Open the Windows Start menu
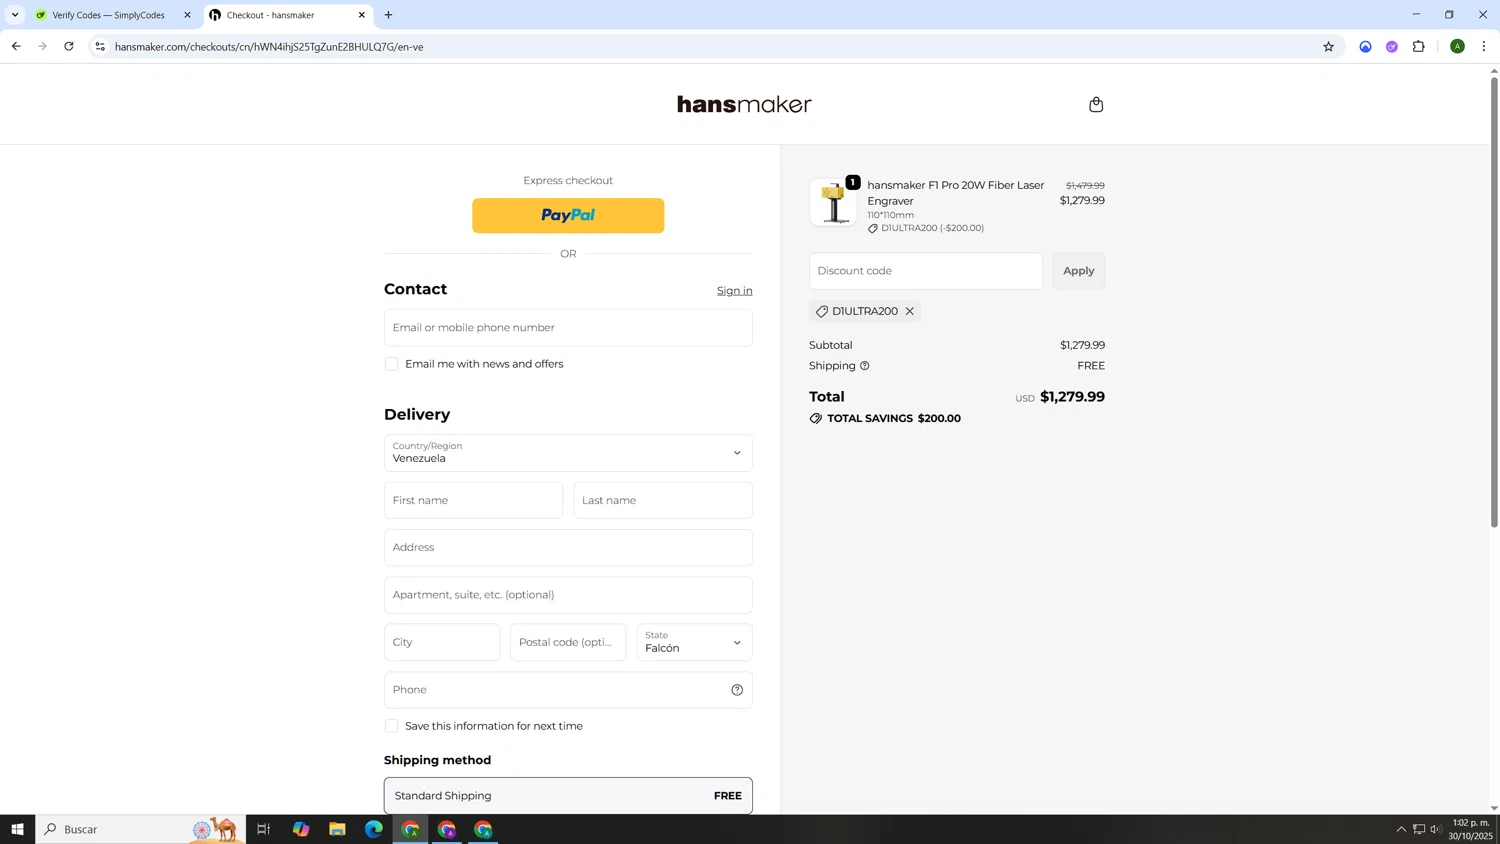This screenshot has width=1500, height=844. coord(17,829)
